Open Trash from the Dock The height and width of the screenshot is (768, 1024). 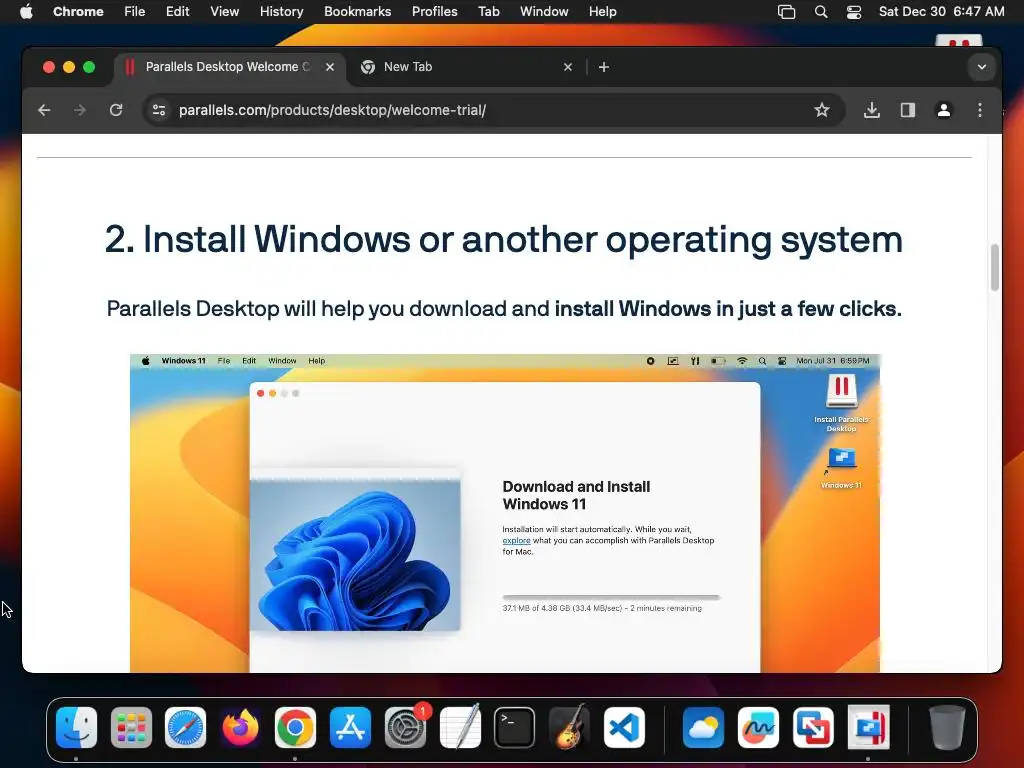[x=947, y=728]
